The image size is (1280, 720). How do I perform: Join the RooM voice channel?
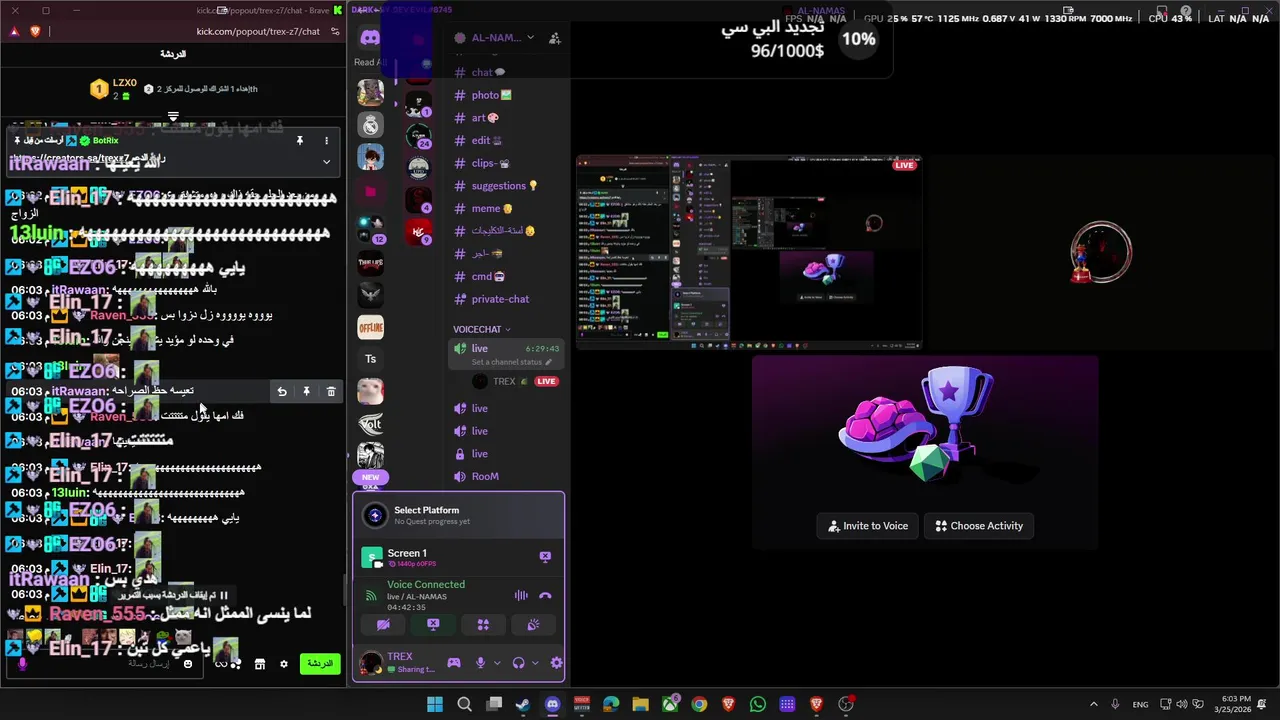pyautogui.click(x=485, y=476)
